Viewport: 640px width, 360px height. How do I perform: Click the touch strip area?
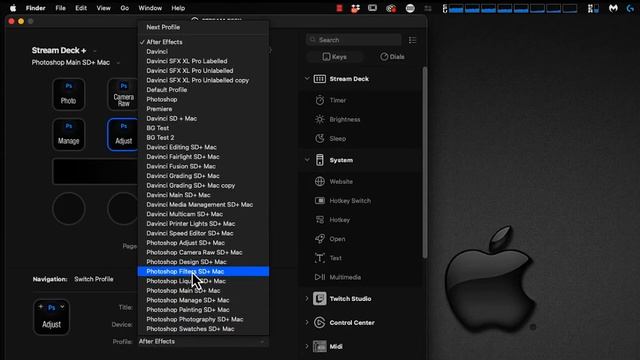[95, 171]
